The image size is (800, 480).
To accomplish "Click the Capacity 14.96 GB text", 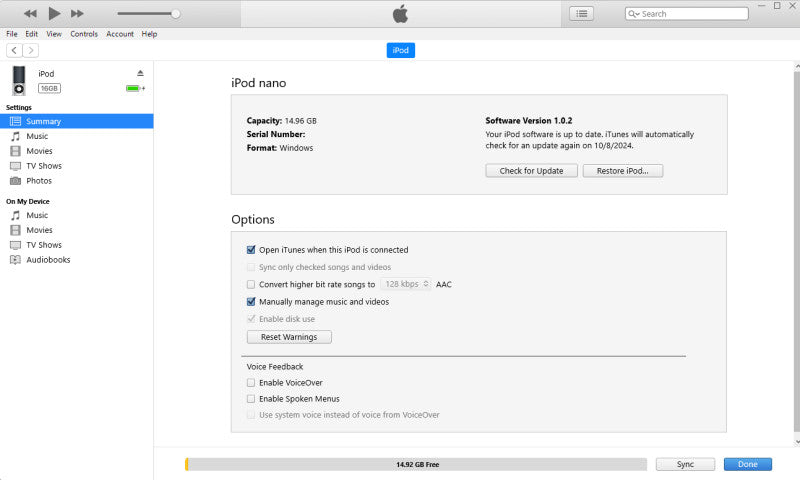I will point(282,121).
